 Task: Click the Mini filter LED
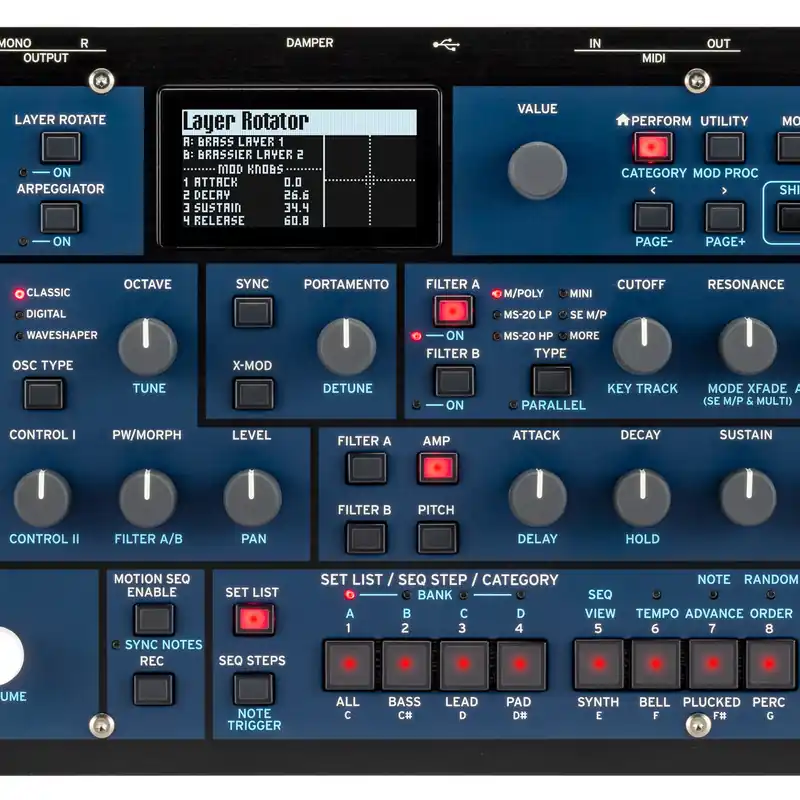coord(563,293)
